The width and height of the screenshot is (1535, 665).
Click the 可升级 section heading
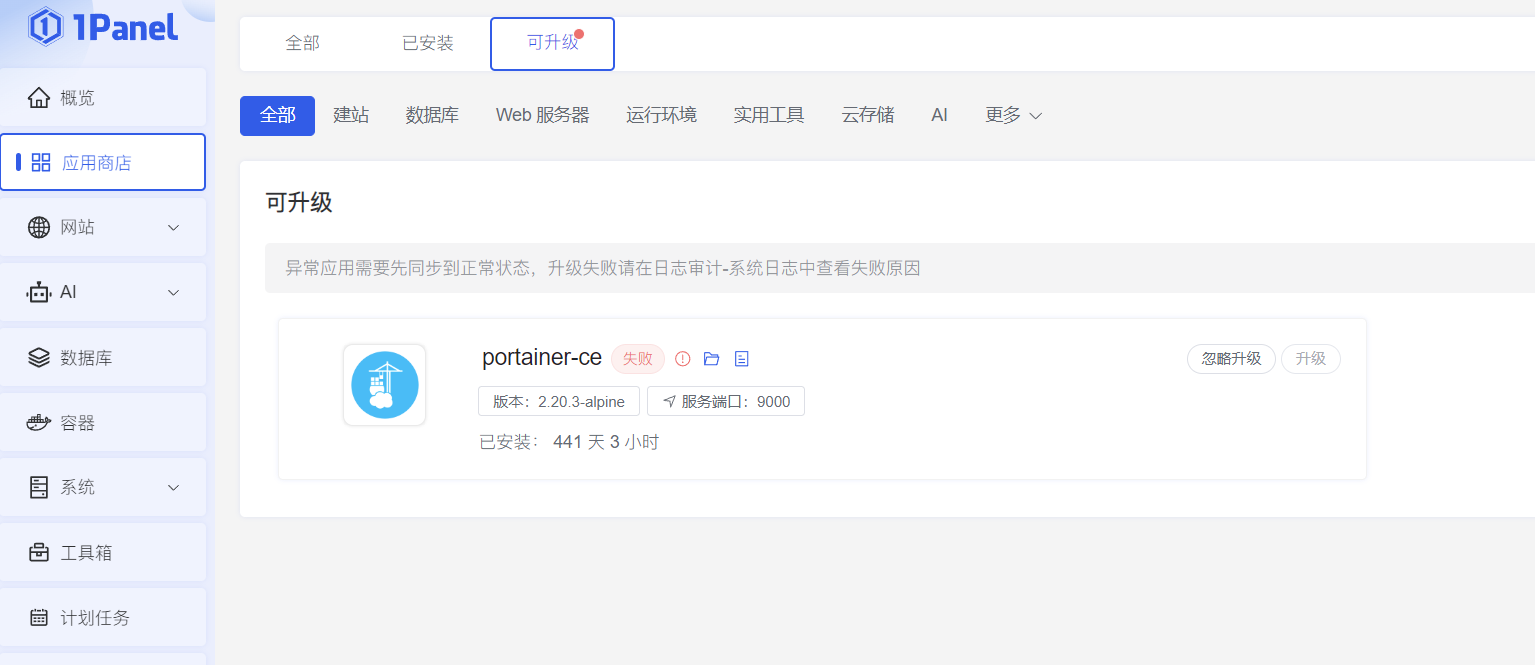coord(299,203)
